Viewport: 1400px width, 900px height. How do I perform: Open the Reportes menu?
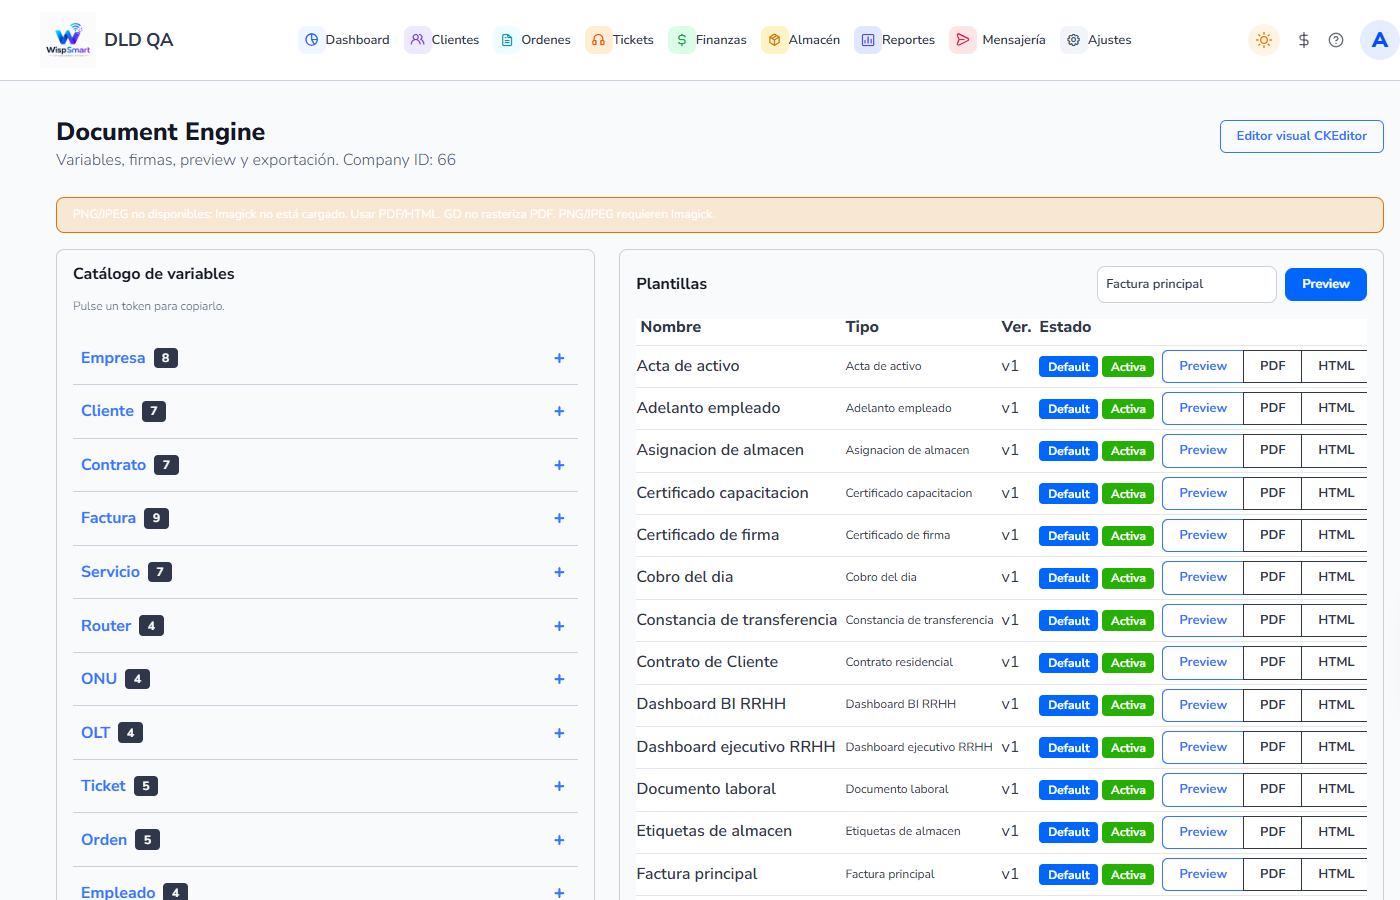point(895,40)
